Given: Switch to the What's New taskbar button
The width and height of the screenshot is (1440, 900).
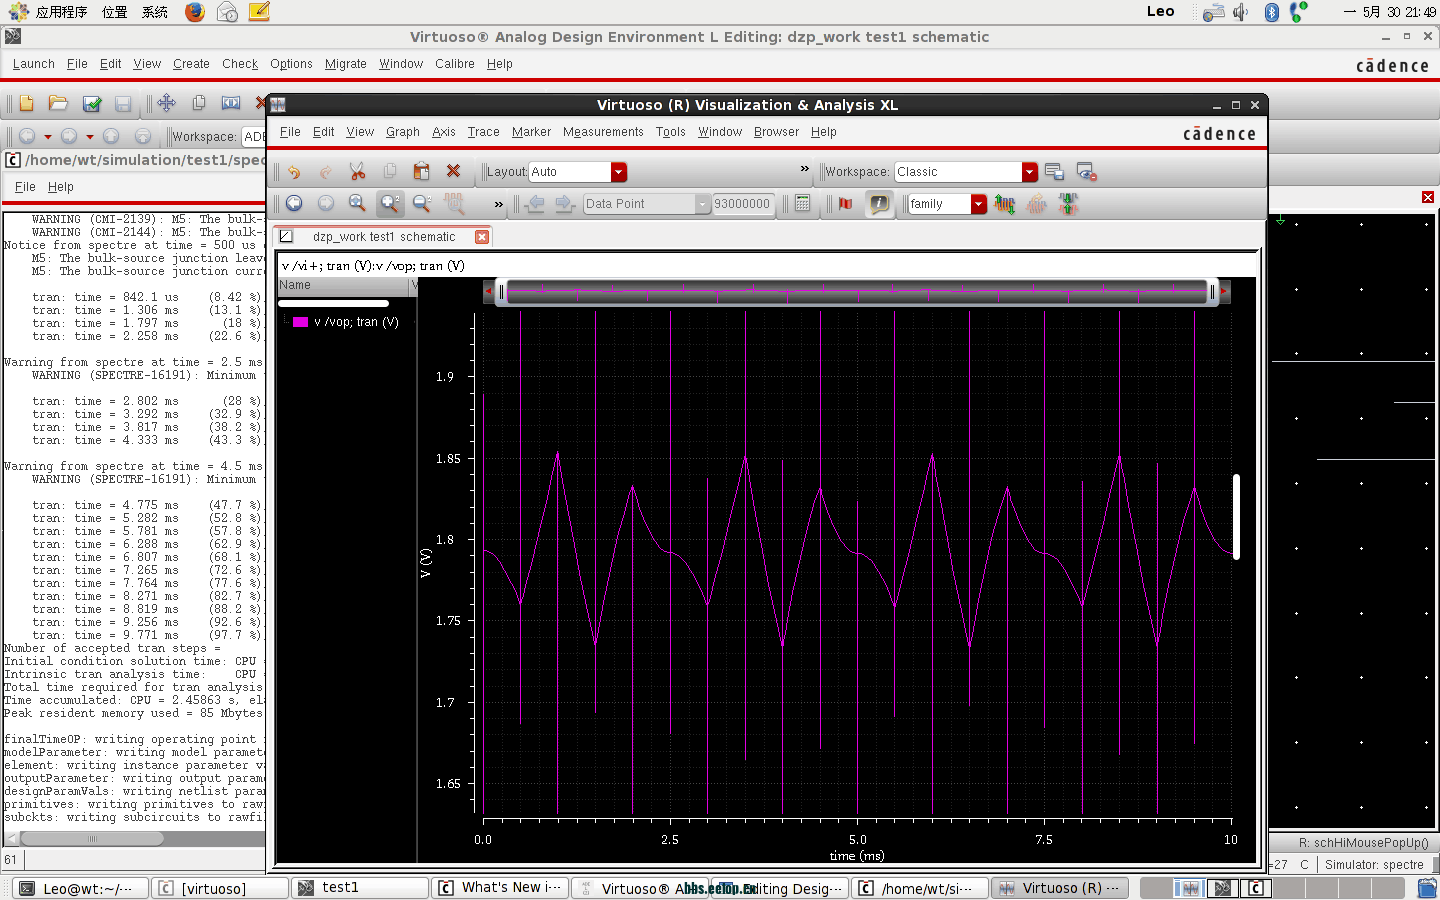Looking at the screenshot, I should pyautogui.click(x=501, y=888).
